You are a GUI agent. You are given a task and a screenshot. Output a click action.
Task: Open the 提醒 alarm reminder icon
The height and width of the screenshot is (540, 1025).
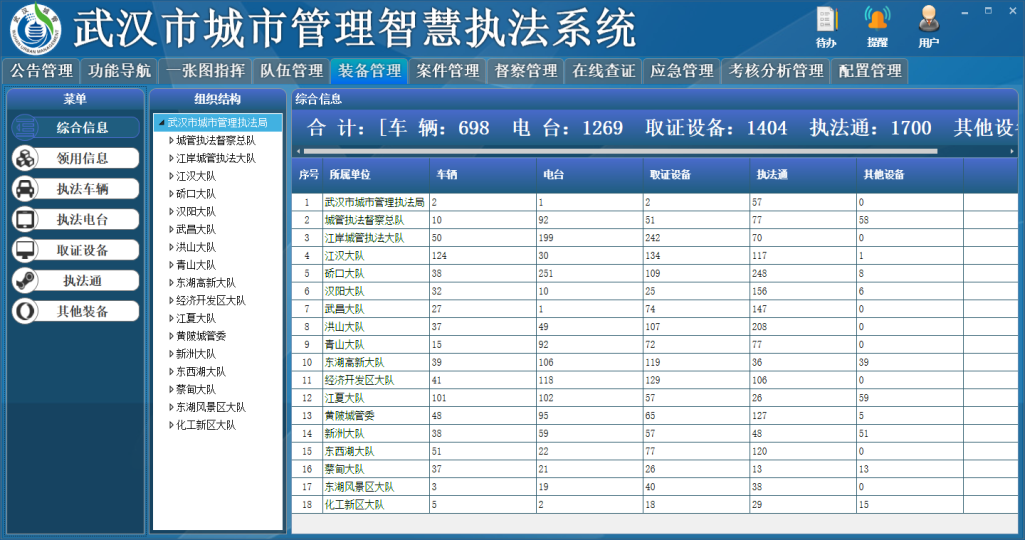877,22
